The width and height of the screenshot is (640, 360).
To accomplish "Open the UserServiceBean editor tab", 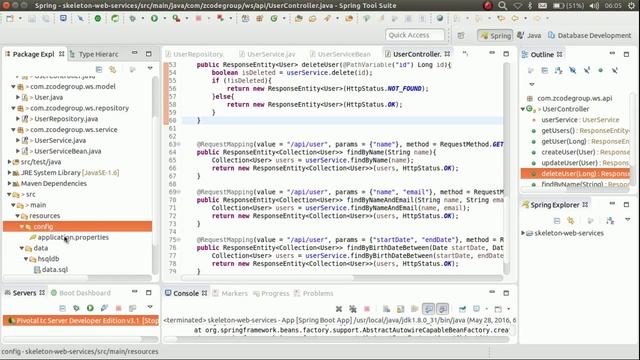I will click(x=340, y=54).
